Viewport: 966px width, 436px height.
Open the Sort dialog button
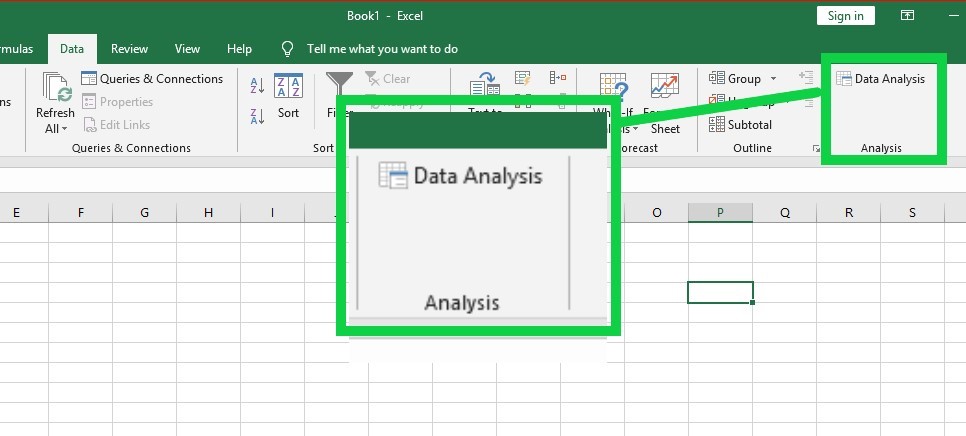coord(288,95)
